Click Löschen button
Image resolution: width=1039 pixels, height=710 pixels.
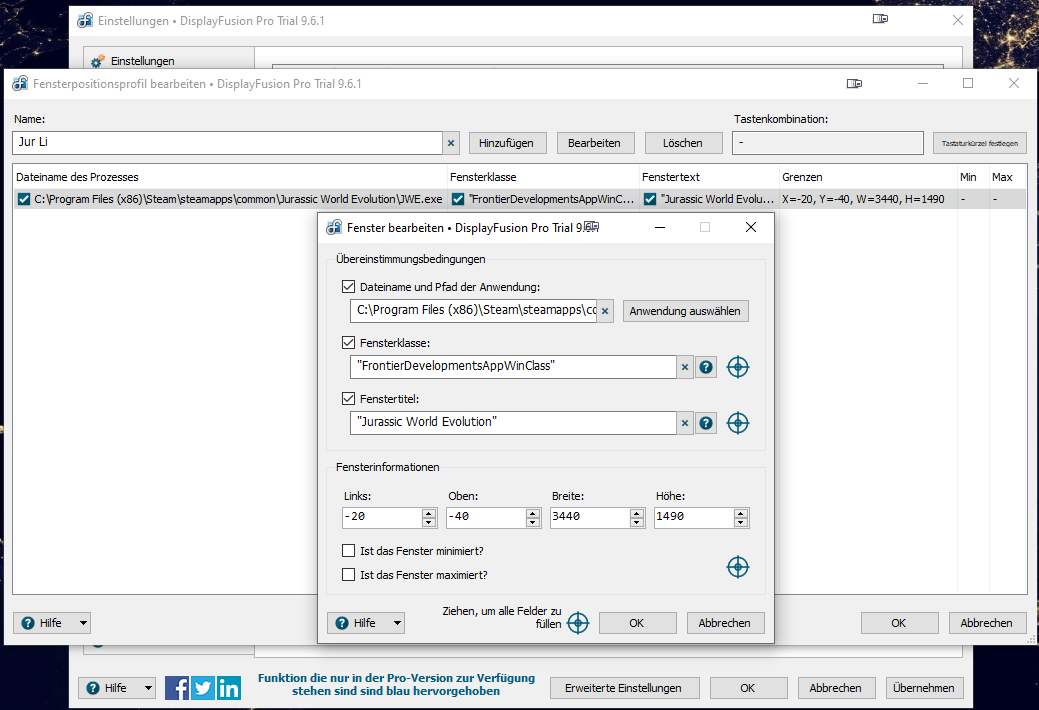683,143
